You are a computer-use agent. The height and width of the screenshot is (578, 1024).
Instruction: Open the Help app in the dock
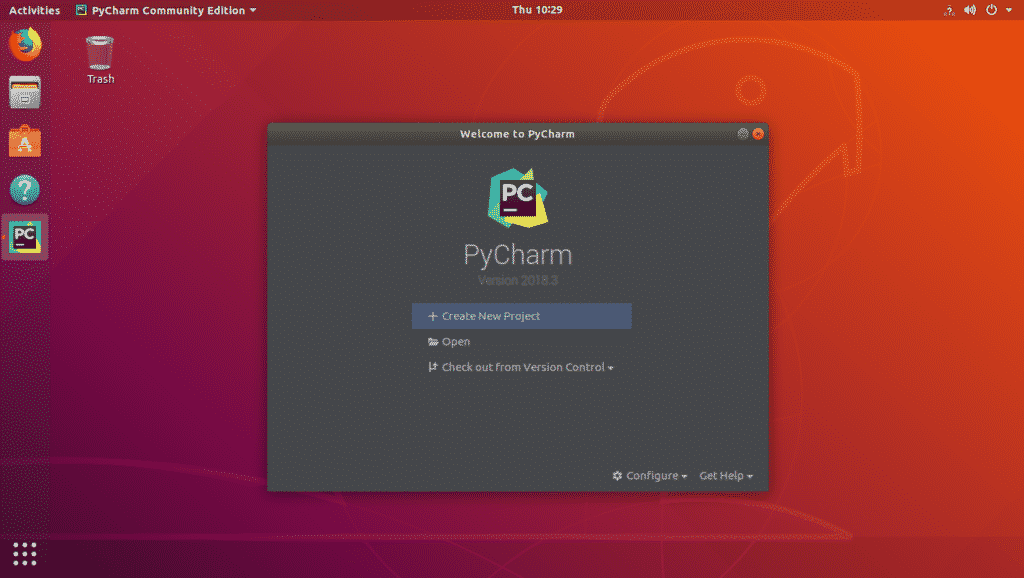(x=24, y=189)
